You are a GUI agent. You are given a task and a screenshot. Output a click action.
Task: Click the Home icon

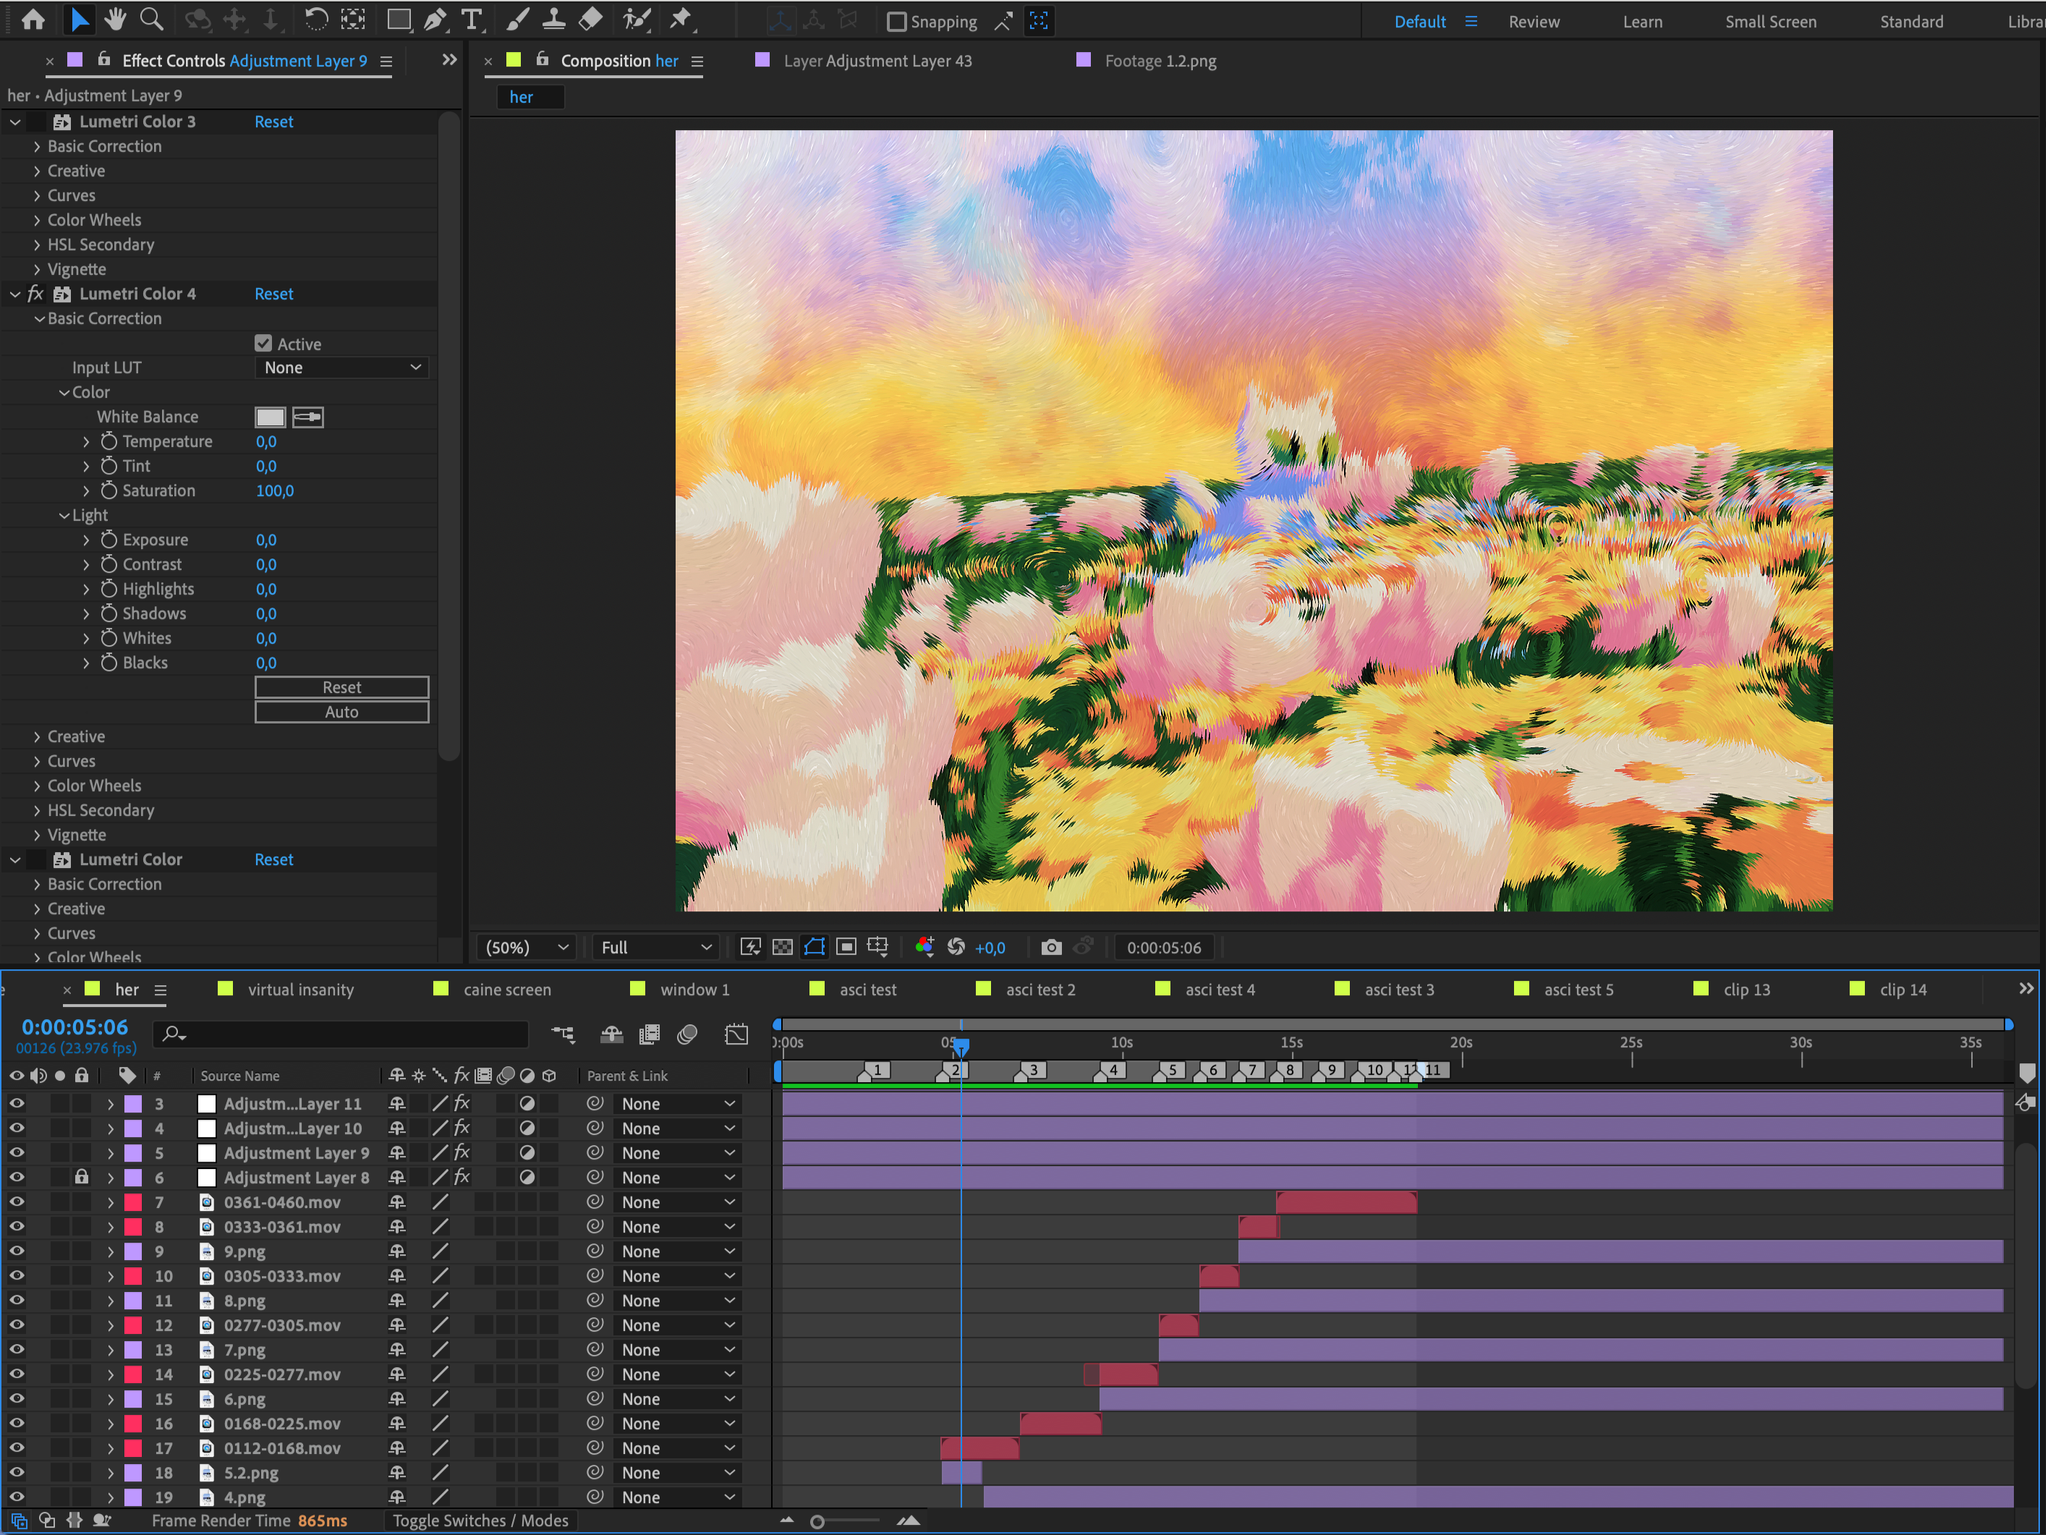[33, 19]
